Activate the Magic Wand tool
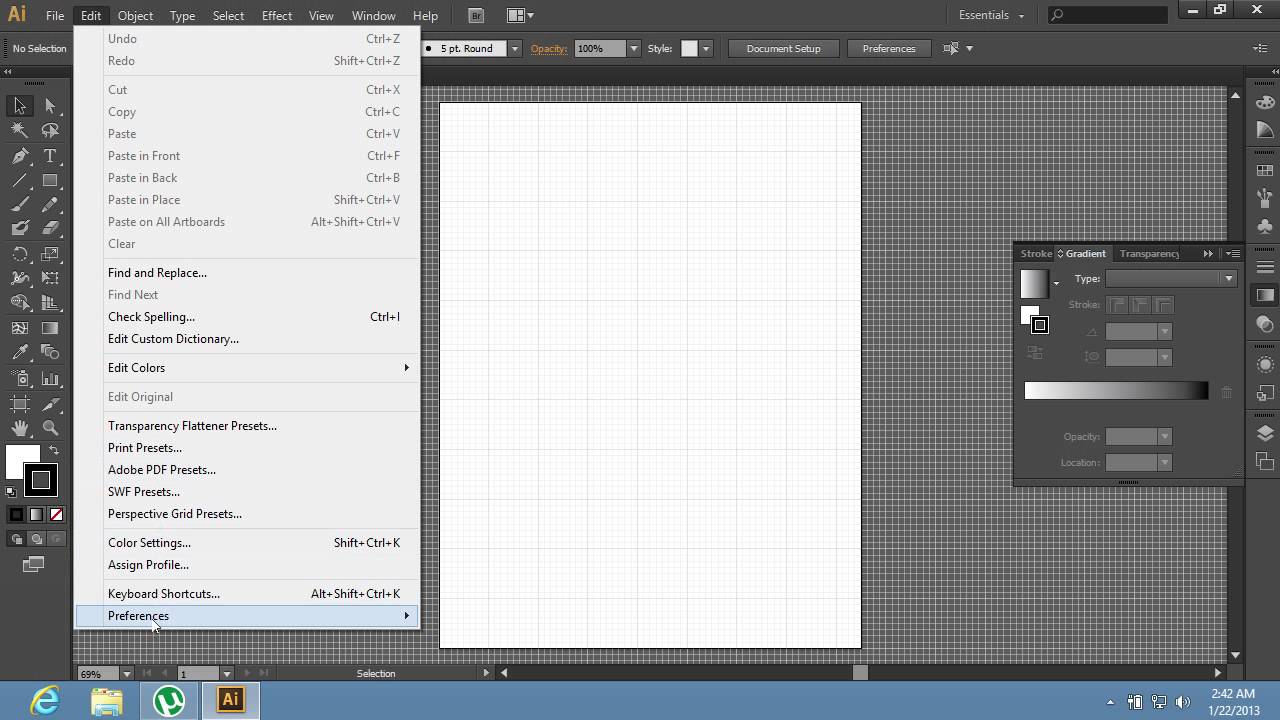Image resolution: width=1280 pixels, height=720 pixels. coord(20,130)
